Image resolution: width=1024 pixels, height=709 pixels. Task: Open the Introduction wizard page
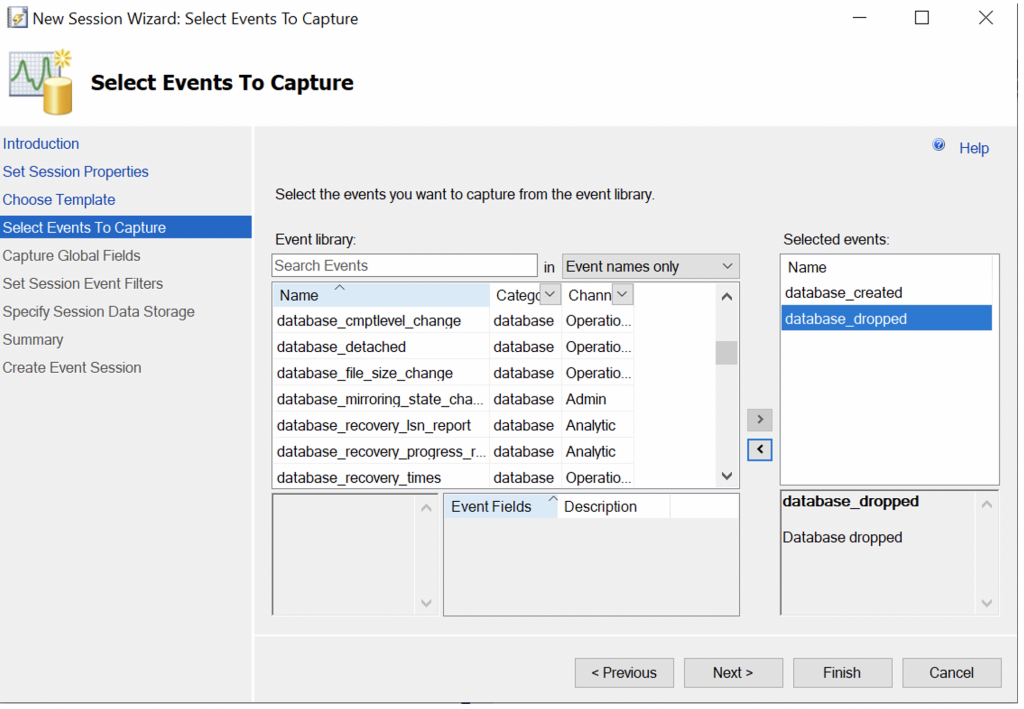[41, 144]
